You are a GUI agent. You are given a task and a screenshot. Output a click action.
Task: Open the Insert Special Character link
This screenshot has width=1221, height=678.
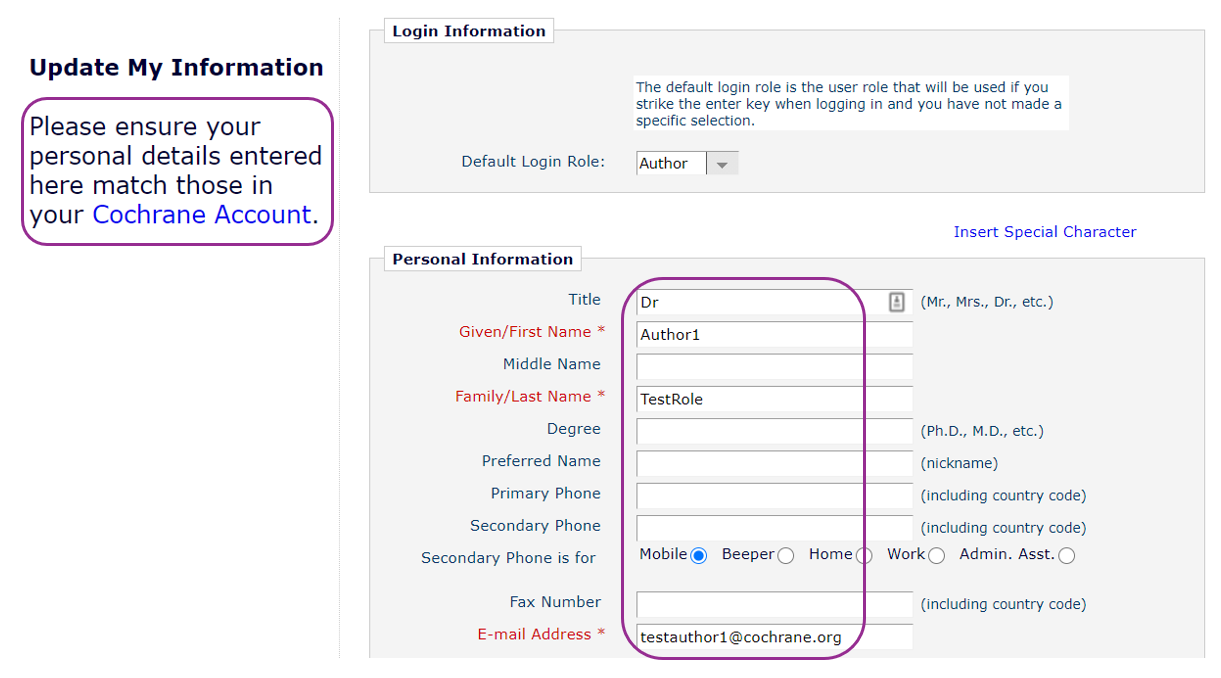(x=1044, y=232)
